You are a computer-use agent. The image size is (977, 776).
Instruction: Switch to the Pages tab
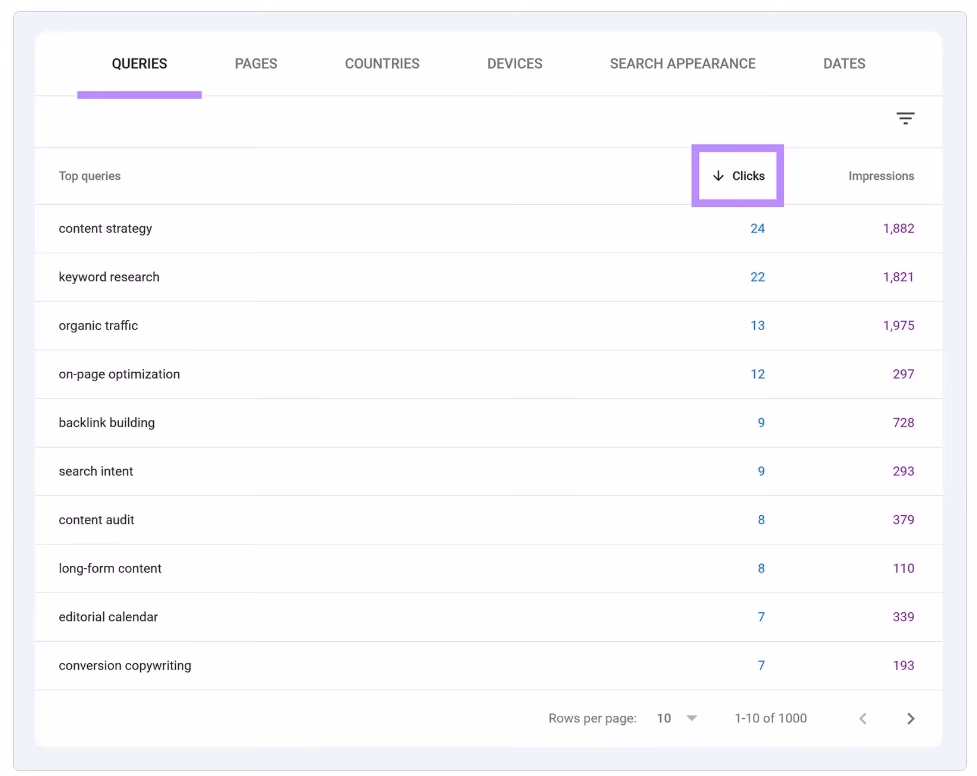pos(255,64)
